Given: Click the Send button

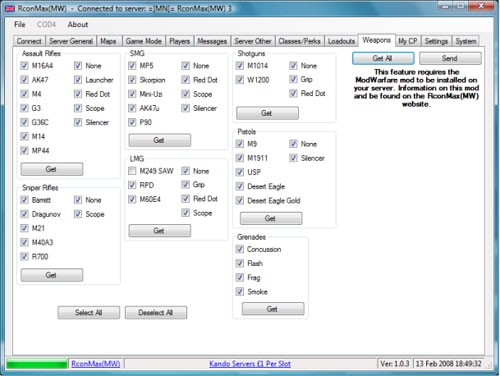Looking at the screenshot, I should click(x=450, y=58).
